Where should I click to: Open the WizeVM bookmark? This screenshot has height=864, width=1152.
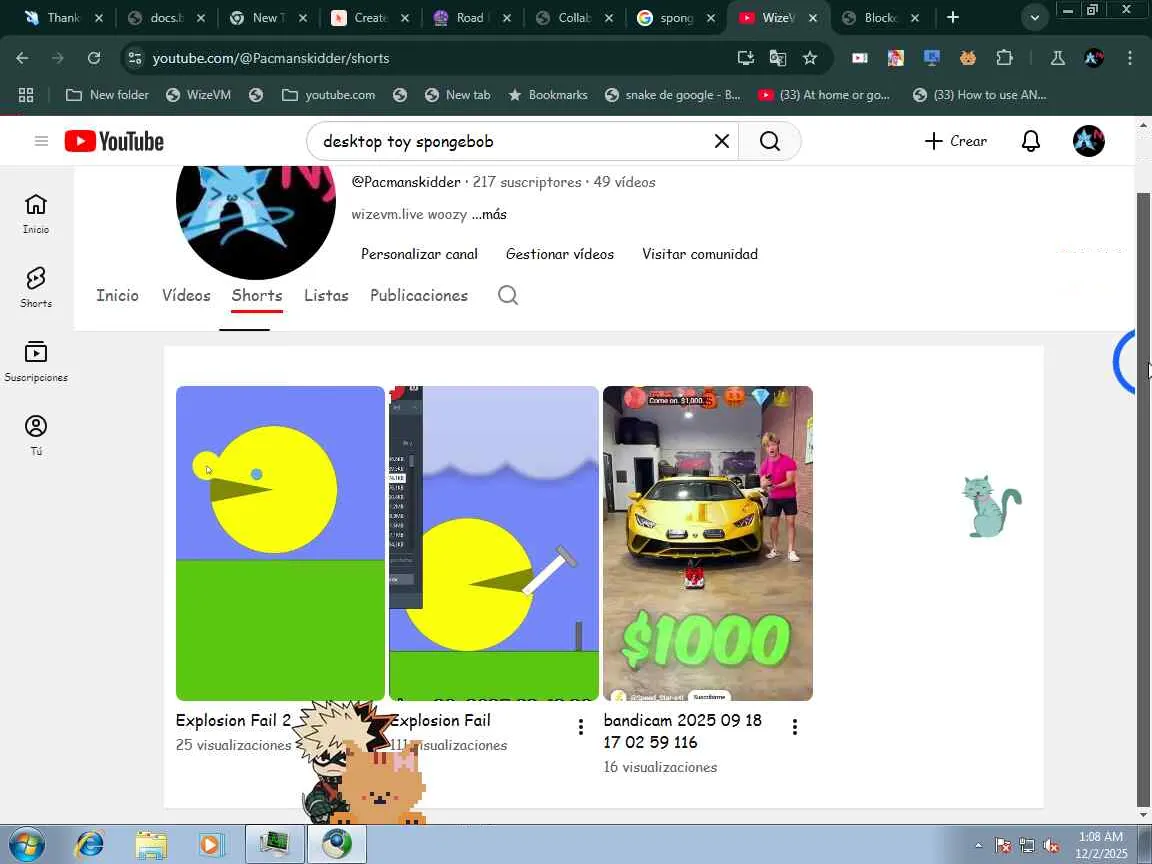click(198, 95)
